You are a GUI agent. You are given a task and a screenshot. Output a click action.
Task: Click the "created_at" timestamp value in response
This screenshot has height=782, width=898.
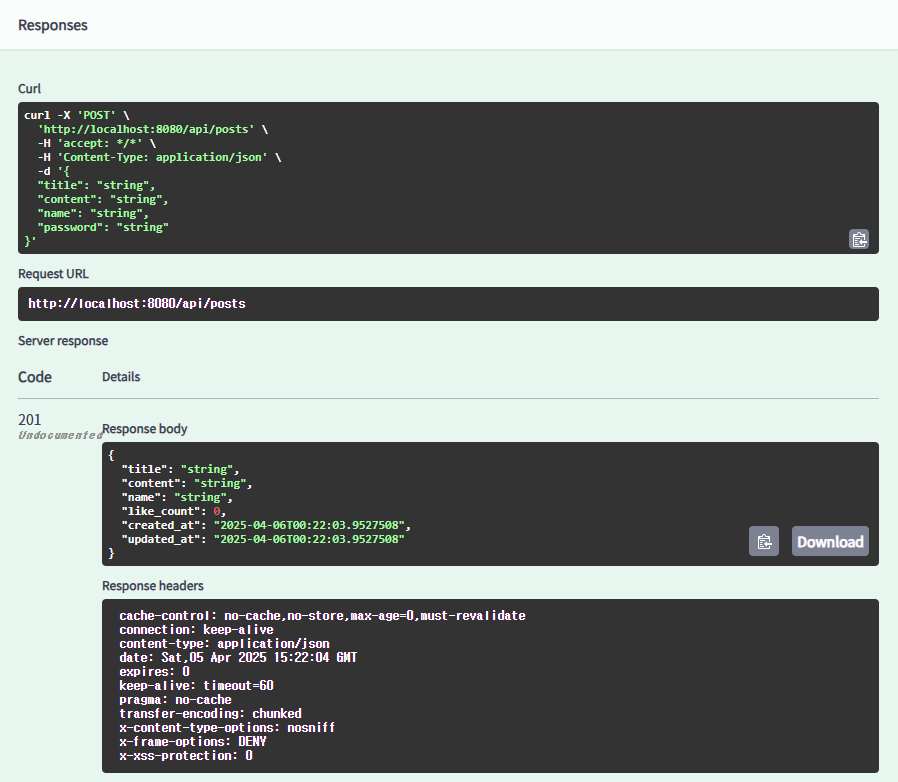point(309,525)
